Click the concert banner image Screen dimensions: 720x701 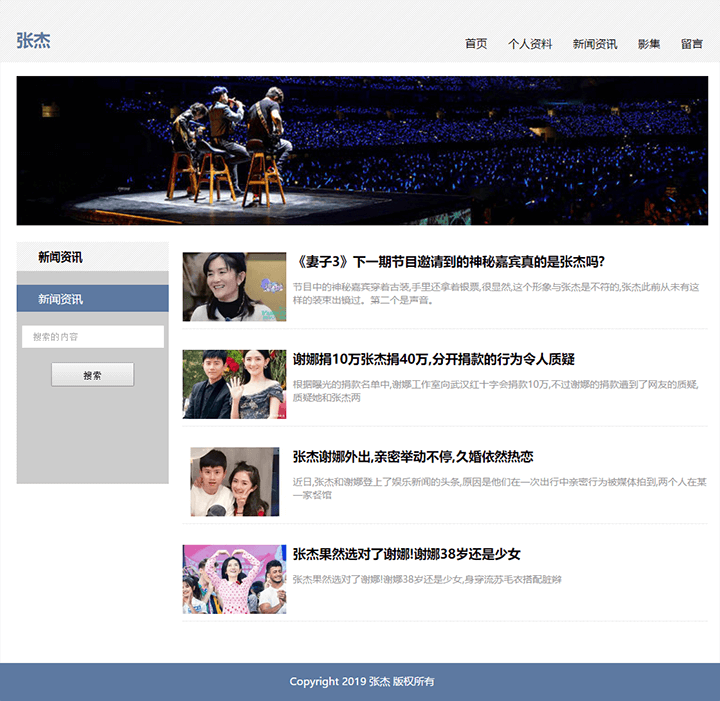362,151
